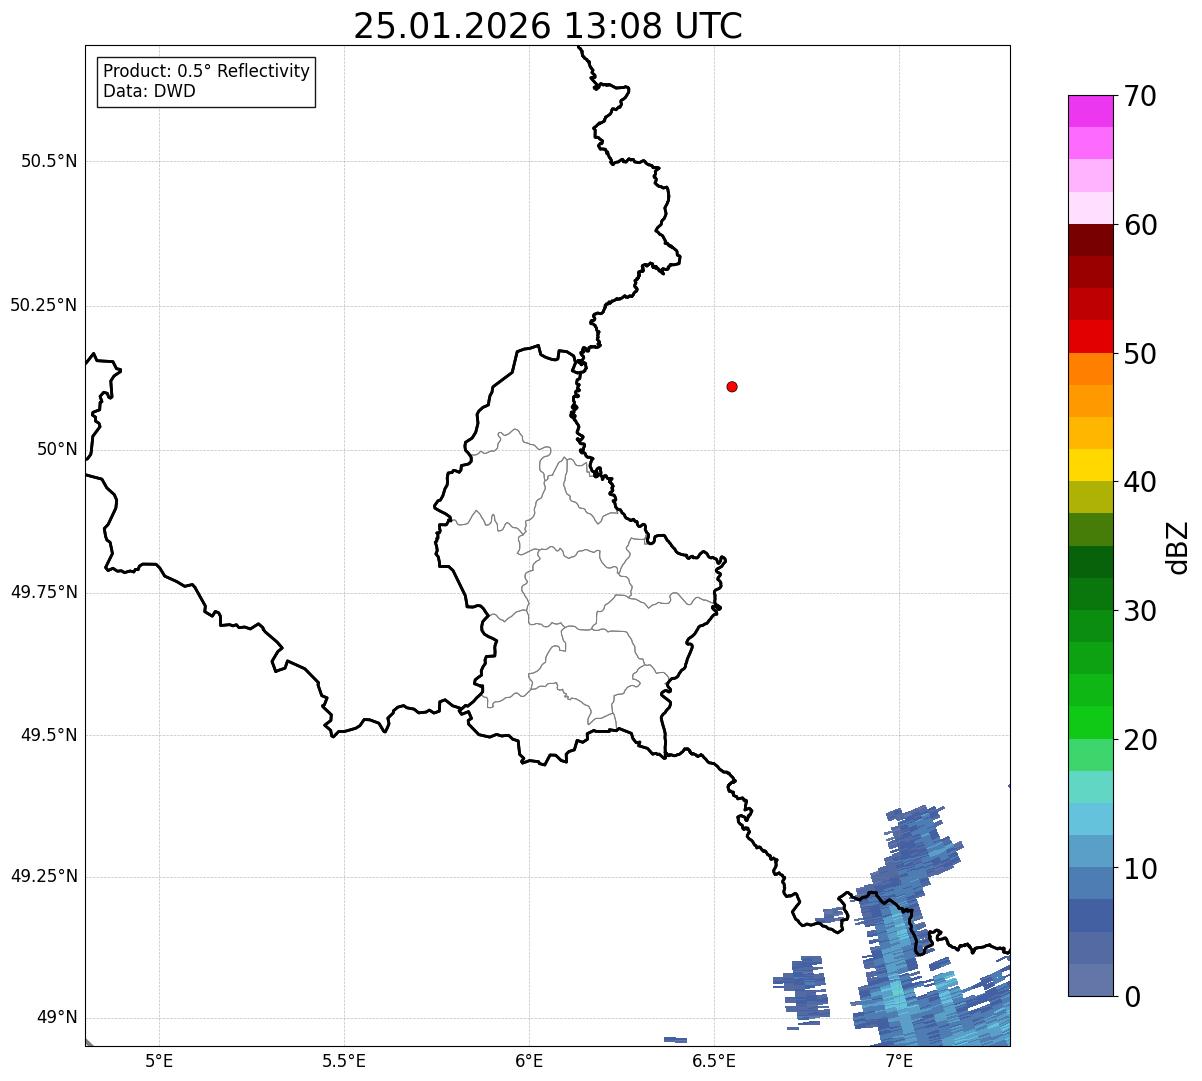Screen dimensions: 1202x1081
Task: Click the orange colorbar swatch below 50
Action: 1090,369
